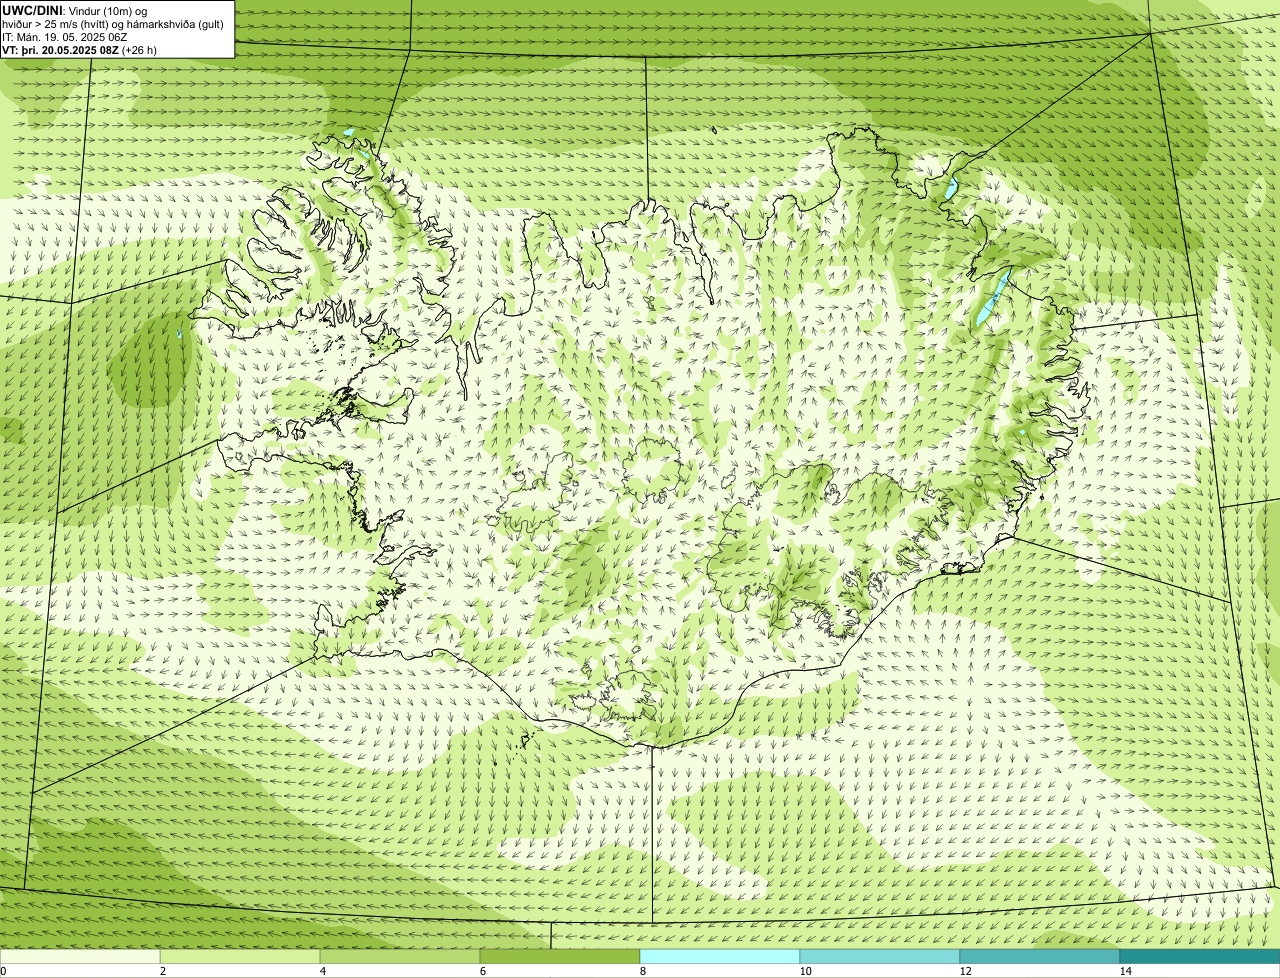The image size is (1280, 978).
Task: Click the scale label '10'
Action: [805, 971]
